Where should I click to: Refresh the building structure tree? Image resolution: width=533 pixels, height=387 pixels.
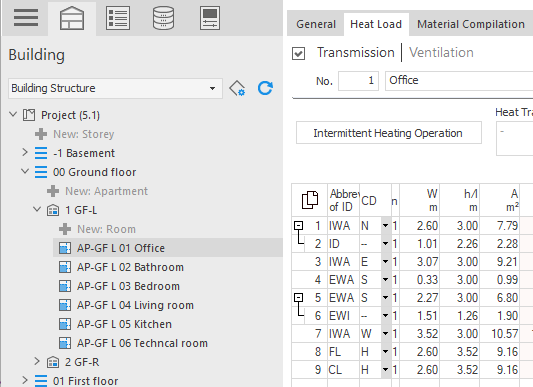pos(265,88)
